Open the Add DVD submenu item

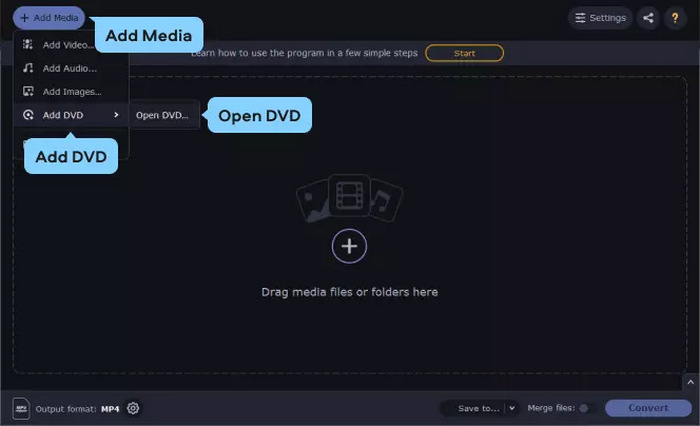click(71, 115)
